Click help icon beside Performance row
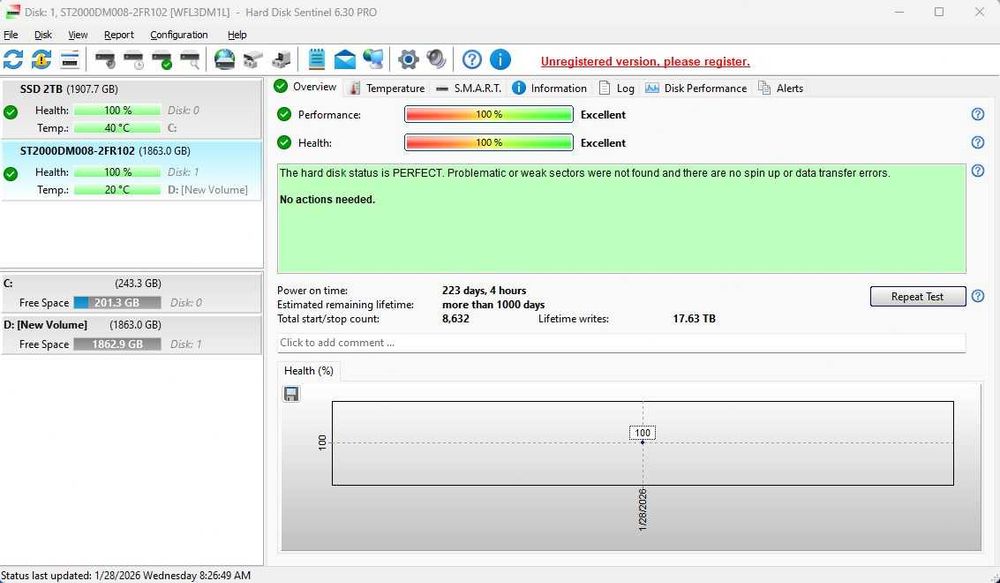Viewport: 1000px width, 583px height. tap(978, 114)
